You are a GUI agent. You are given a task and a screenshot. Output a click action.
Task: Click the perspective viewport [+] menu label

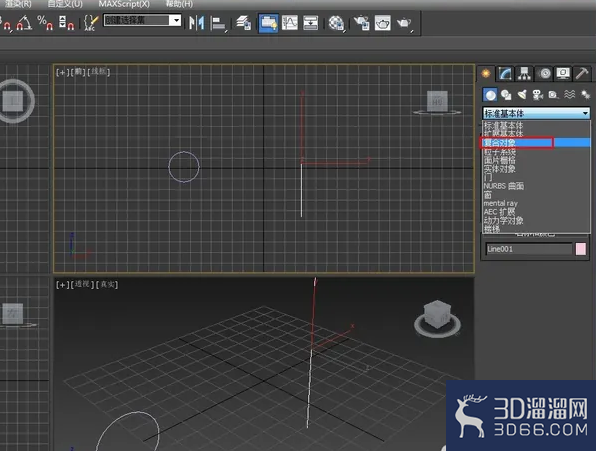point(62,284)
